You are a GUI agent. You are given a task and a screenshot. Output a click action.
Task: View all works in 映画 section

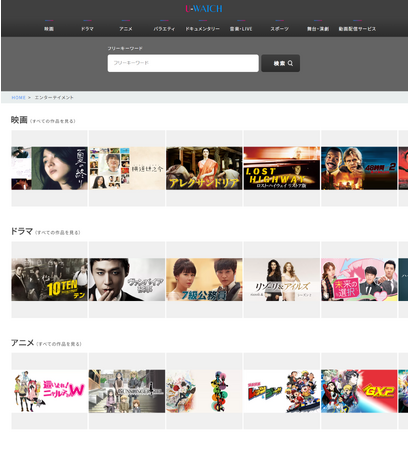point(53,121)
